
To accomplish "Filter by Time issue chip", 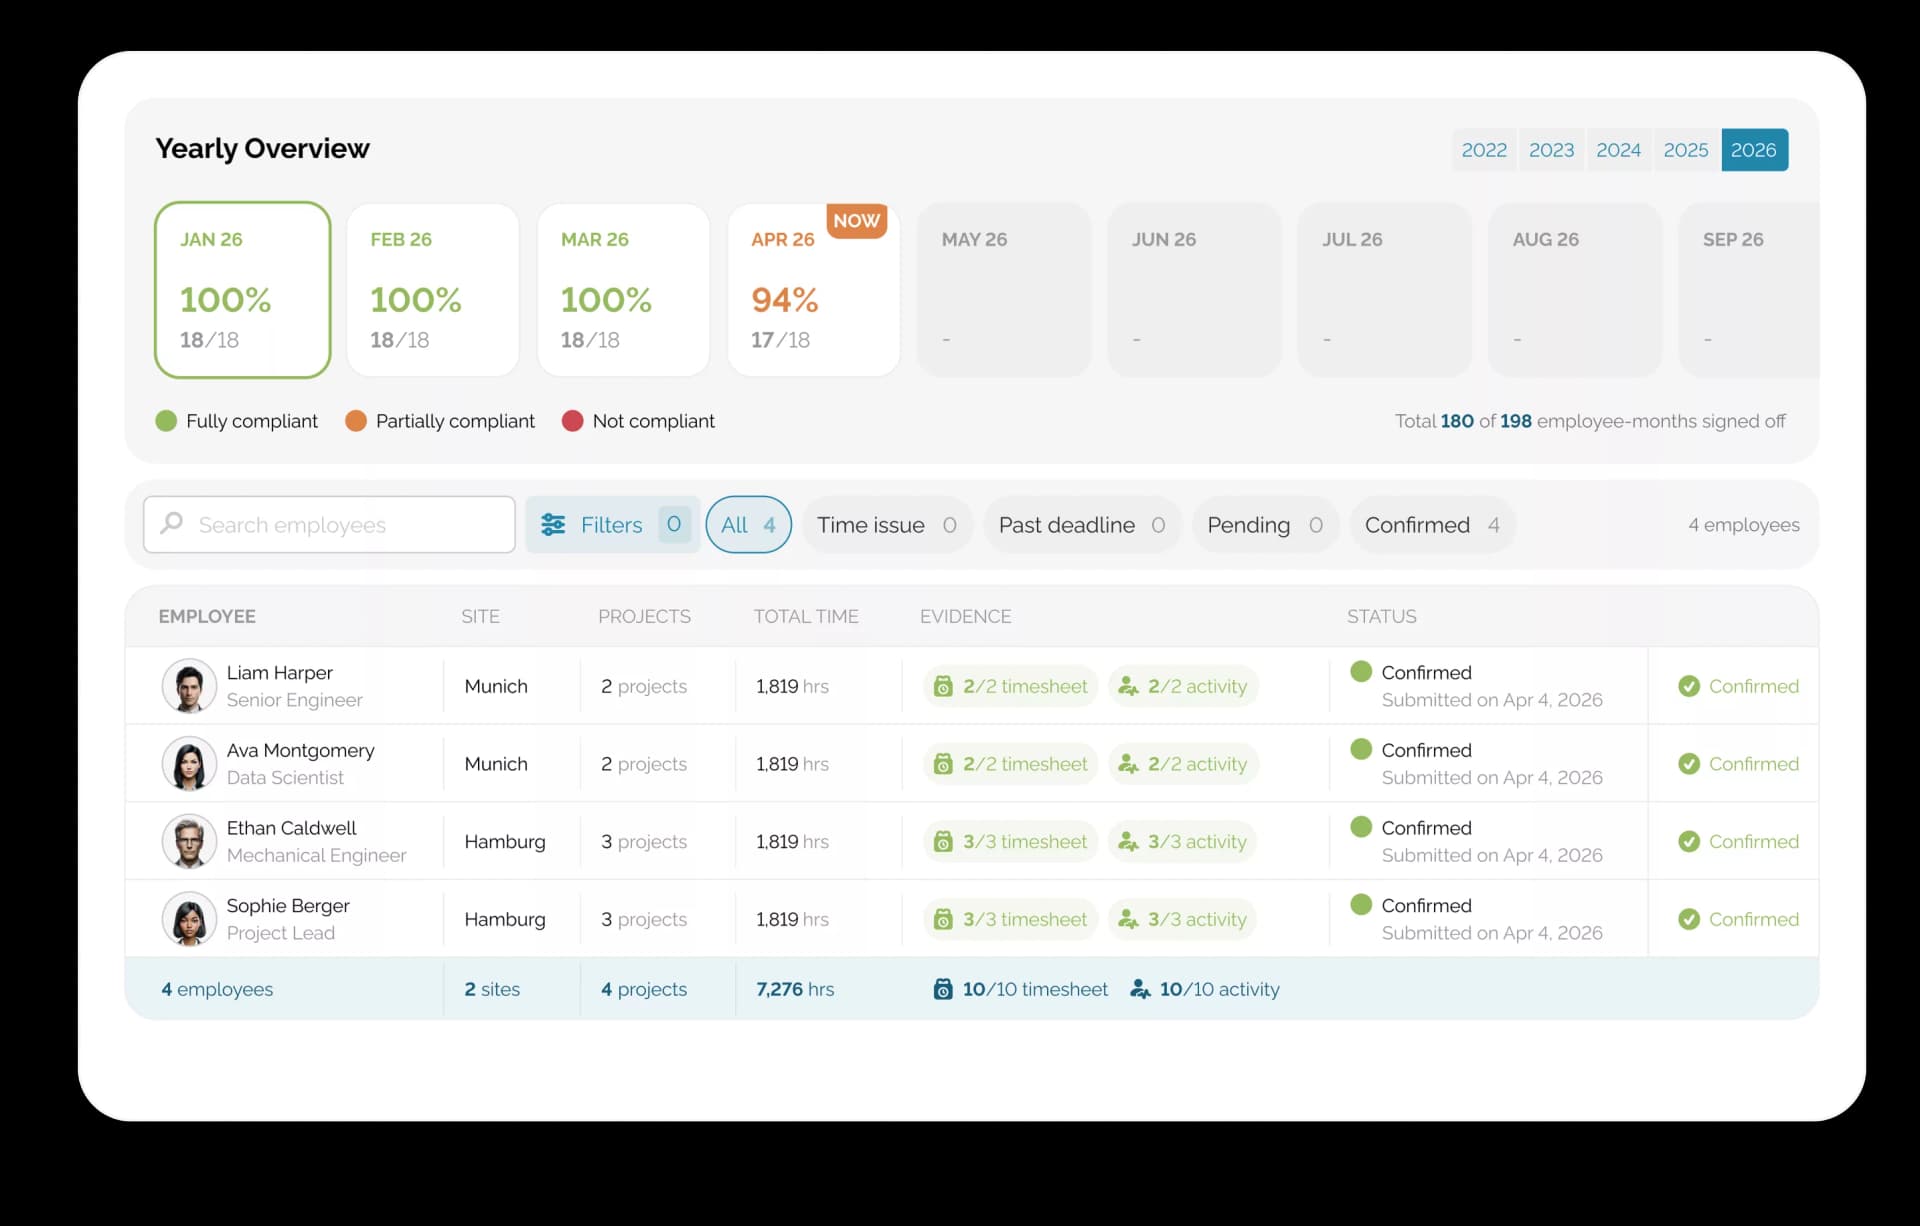I will (886, 525).
